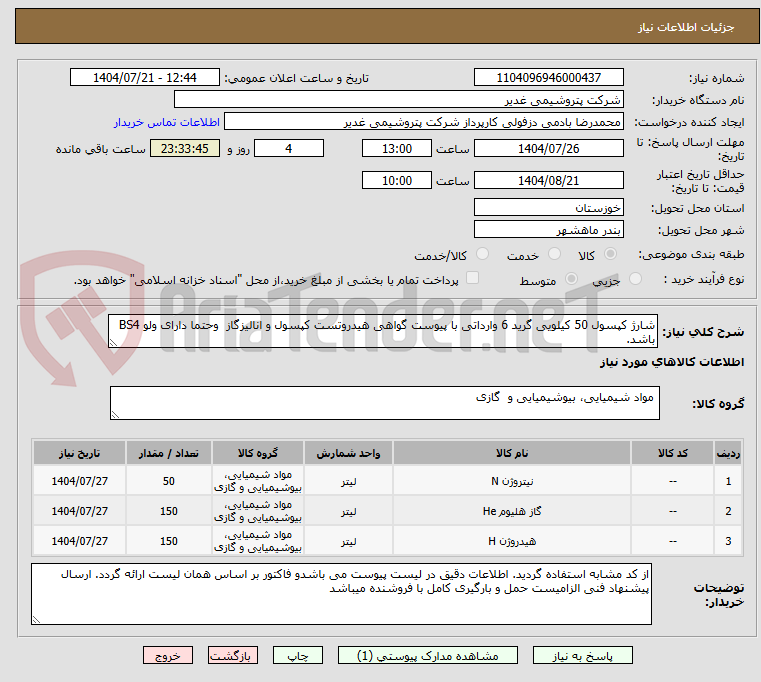Click the 'استان محل تحویل' field showing خوزستان
This screenshot has height=682, width=761.
[x=549, y=207]
